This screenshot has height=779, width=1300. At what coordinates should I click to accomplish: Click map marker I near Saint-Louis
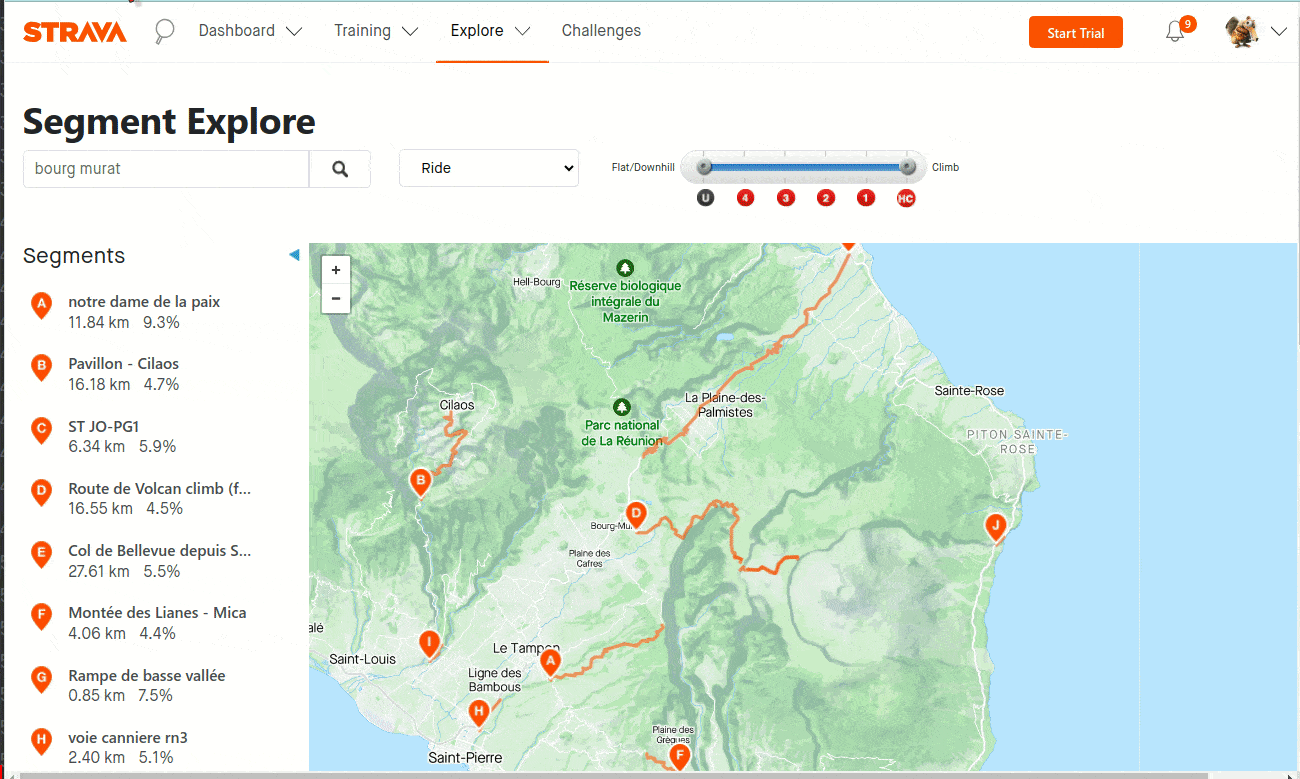point(429,643)
